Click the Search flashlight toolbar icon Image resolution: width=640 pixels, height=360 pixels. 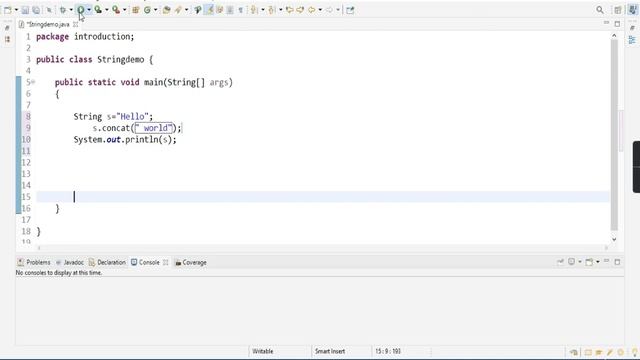[178, 10]
